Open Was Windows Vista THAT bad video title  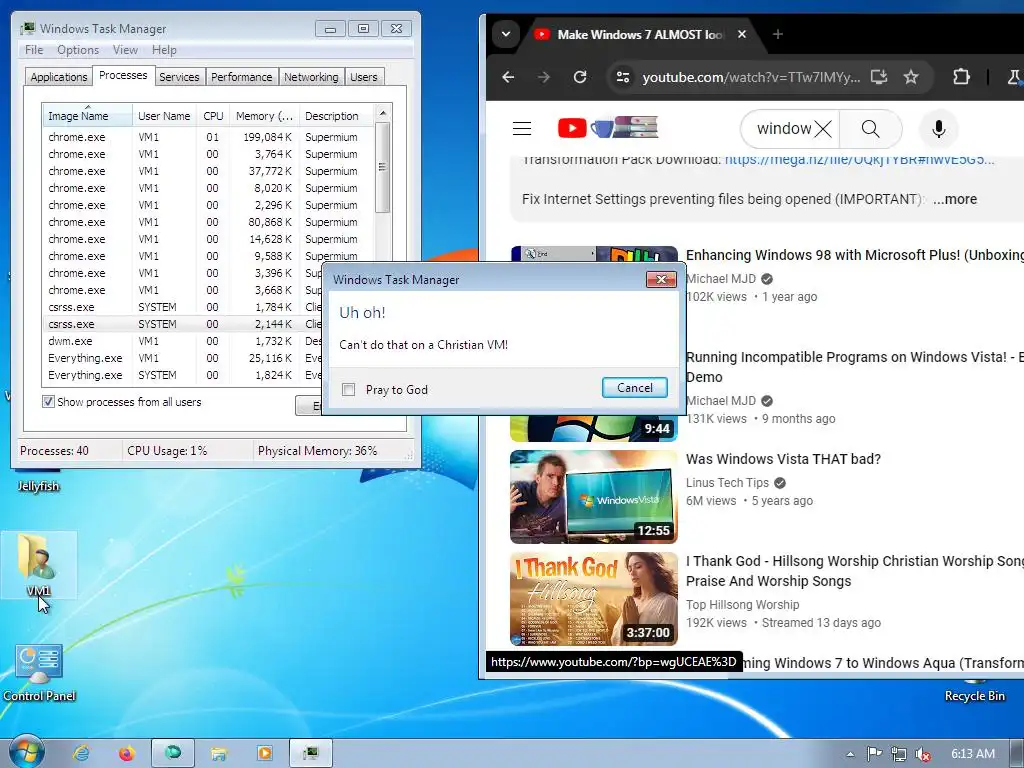pos(783,459)
